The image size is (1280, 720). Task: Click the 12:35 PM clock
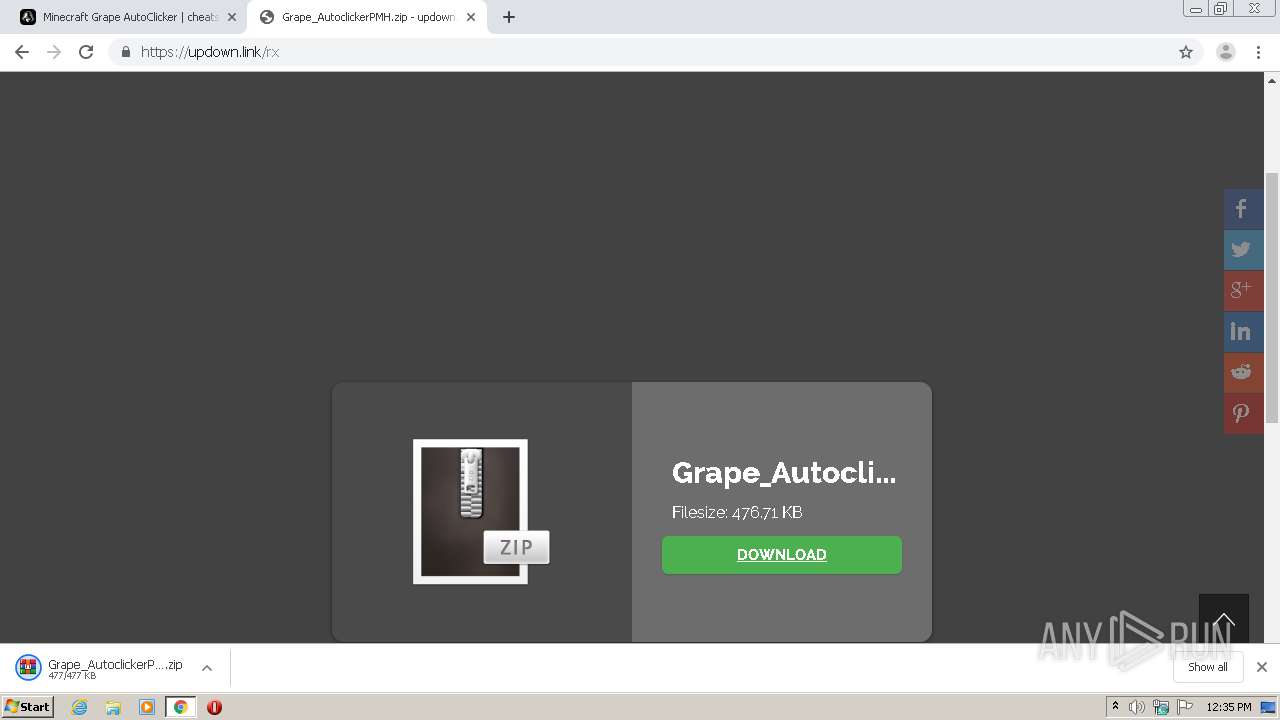[1229, 707]
